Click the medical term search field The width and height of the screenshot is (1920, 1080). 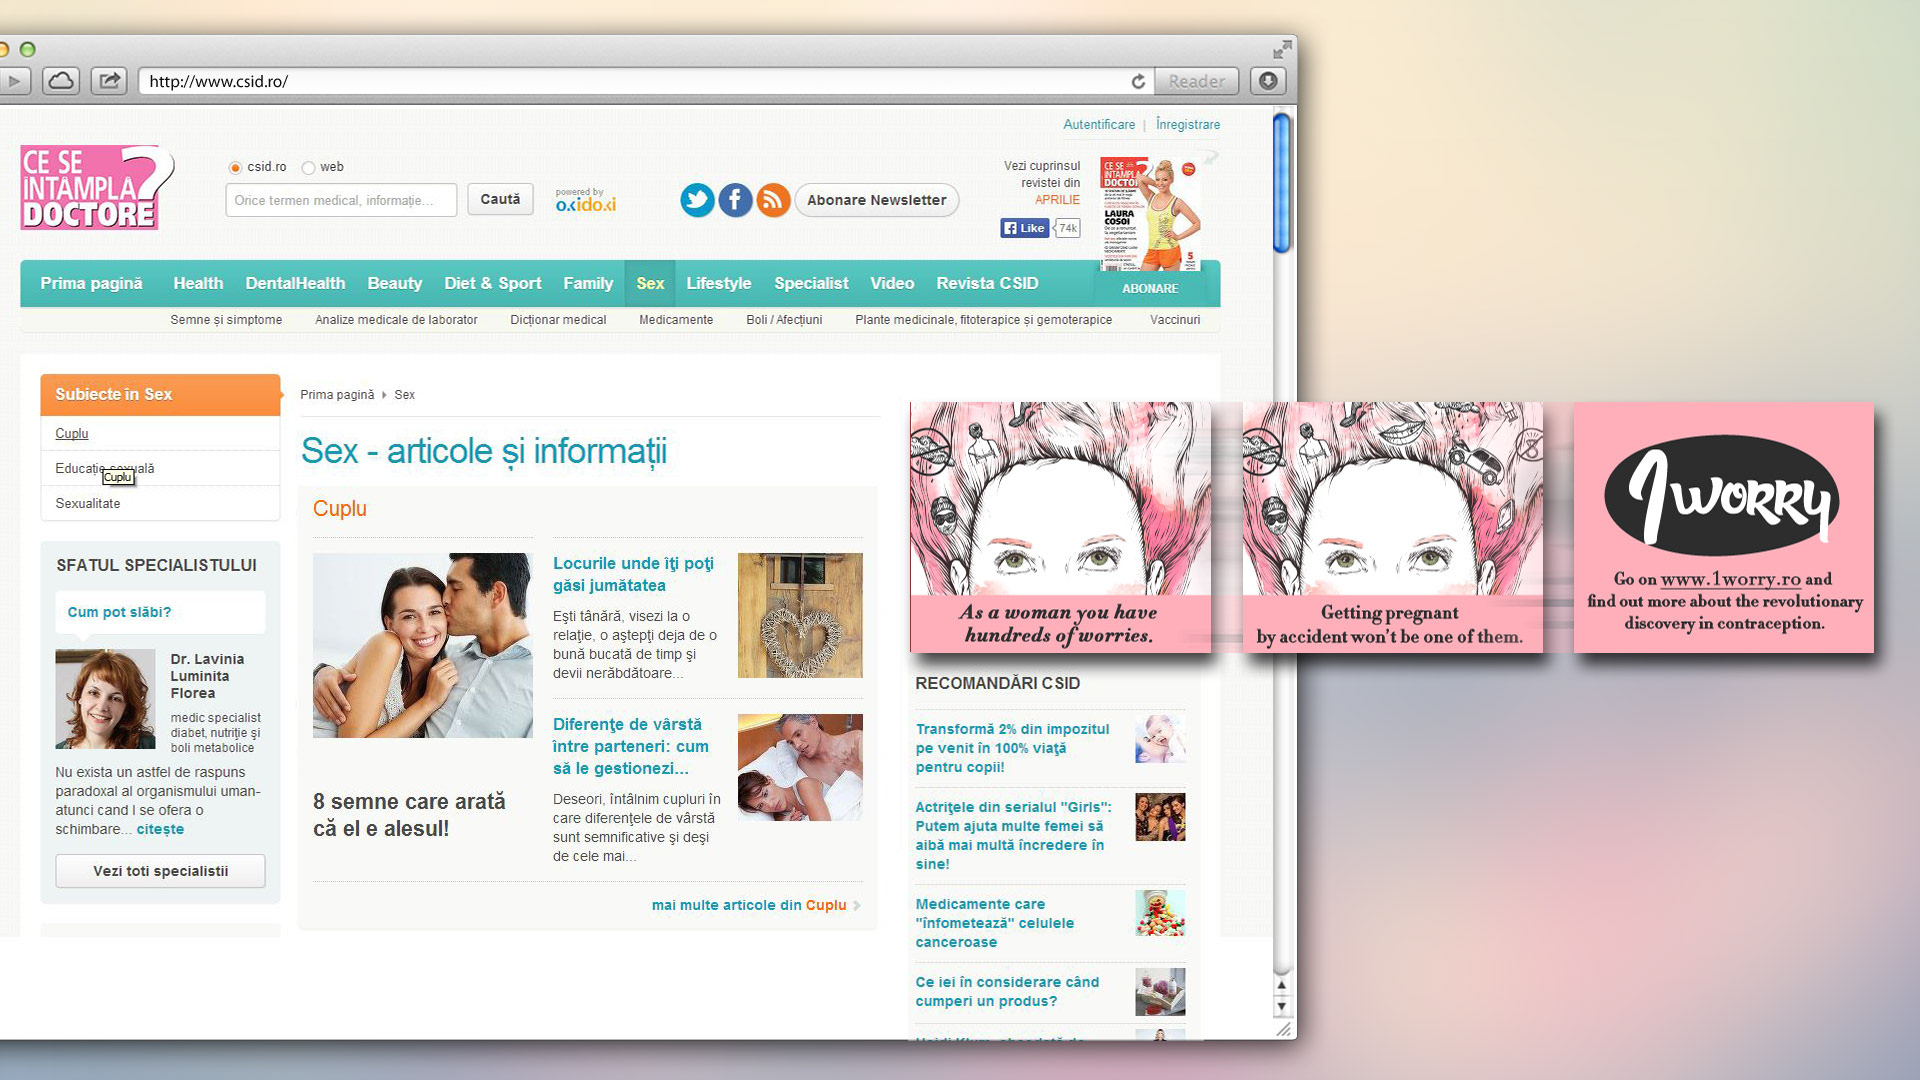(x=341, y=200)
